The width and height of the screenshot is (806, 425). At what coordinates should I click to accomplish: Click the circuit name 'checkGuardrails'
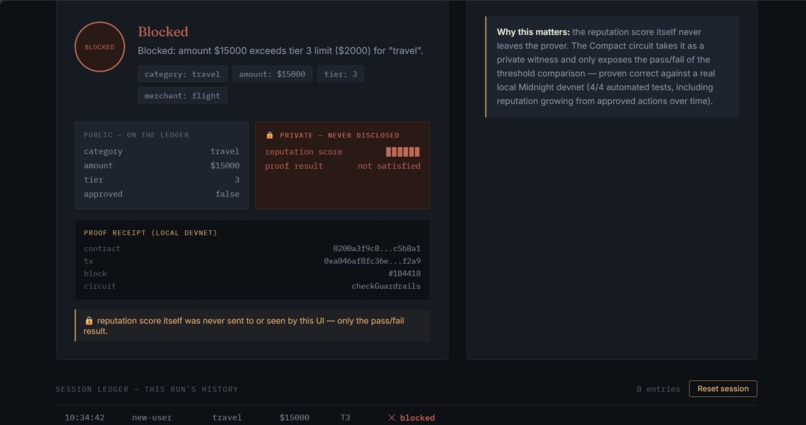pyautogui.click(x=386, y=286)
